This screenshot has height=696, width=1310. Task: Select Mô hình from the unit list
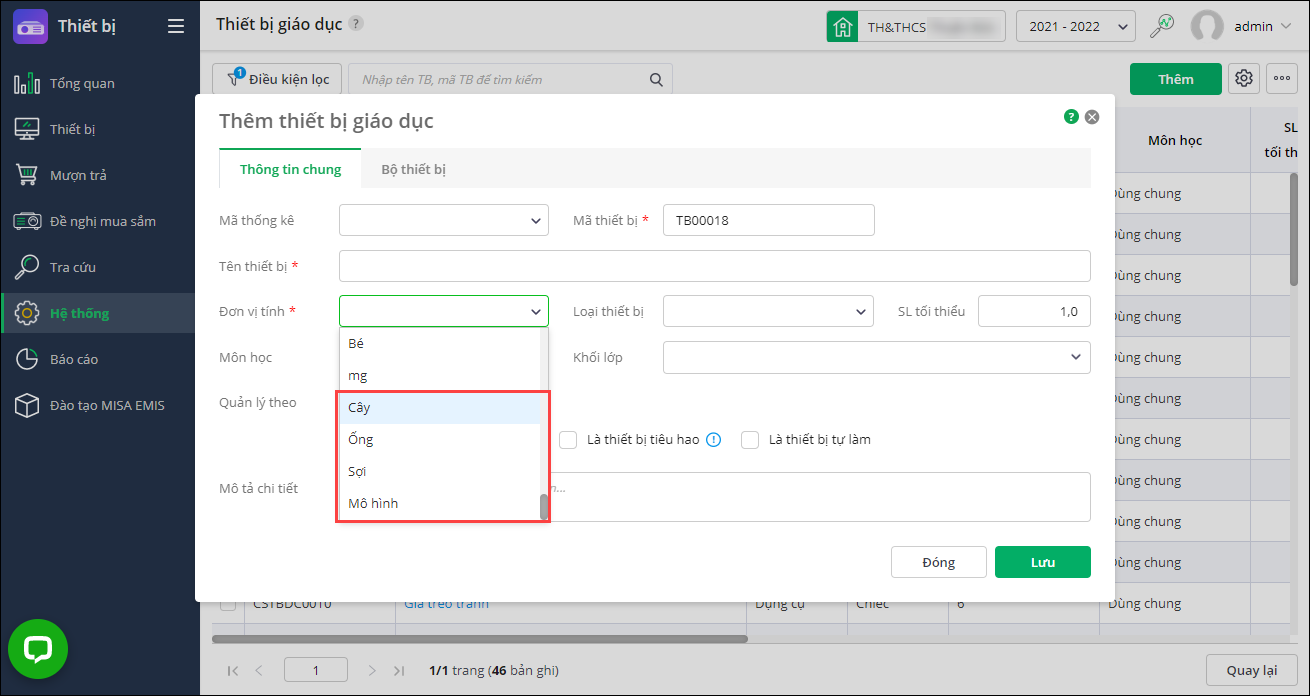(440, 503)
